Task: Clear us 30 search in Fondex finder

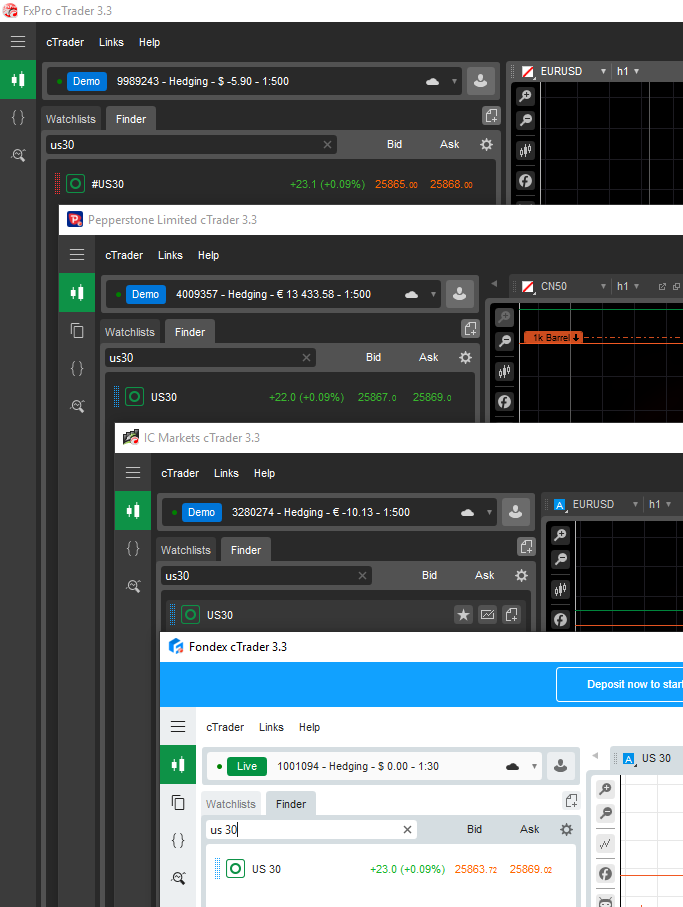Action: [407, 829]
